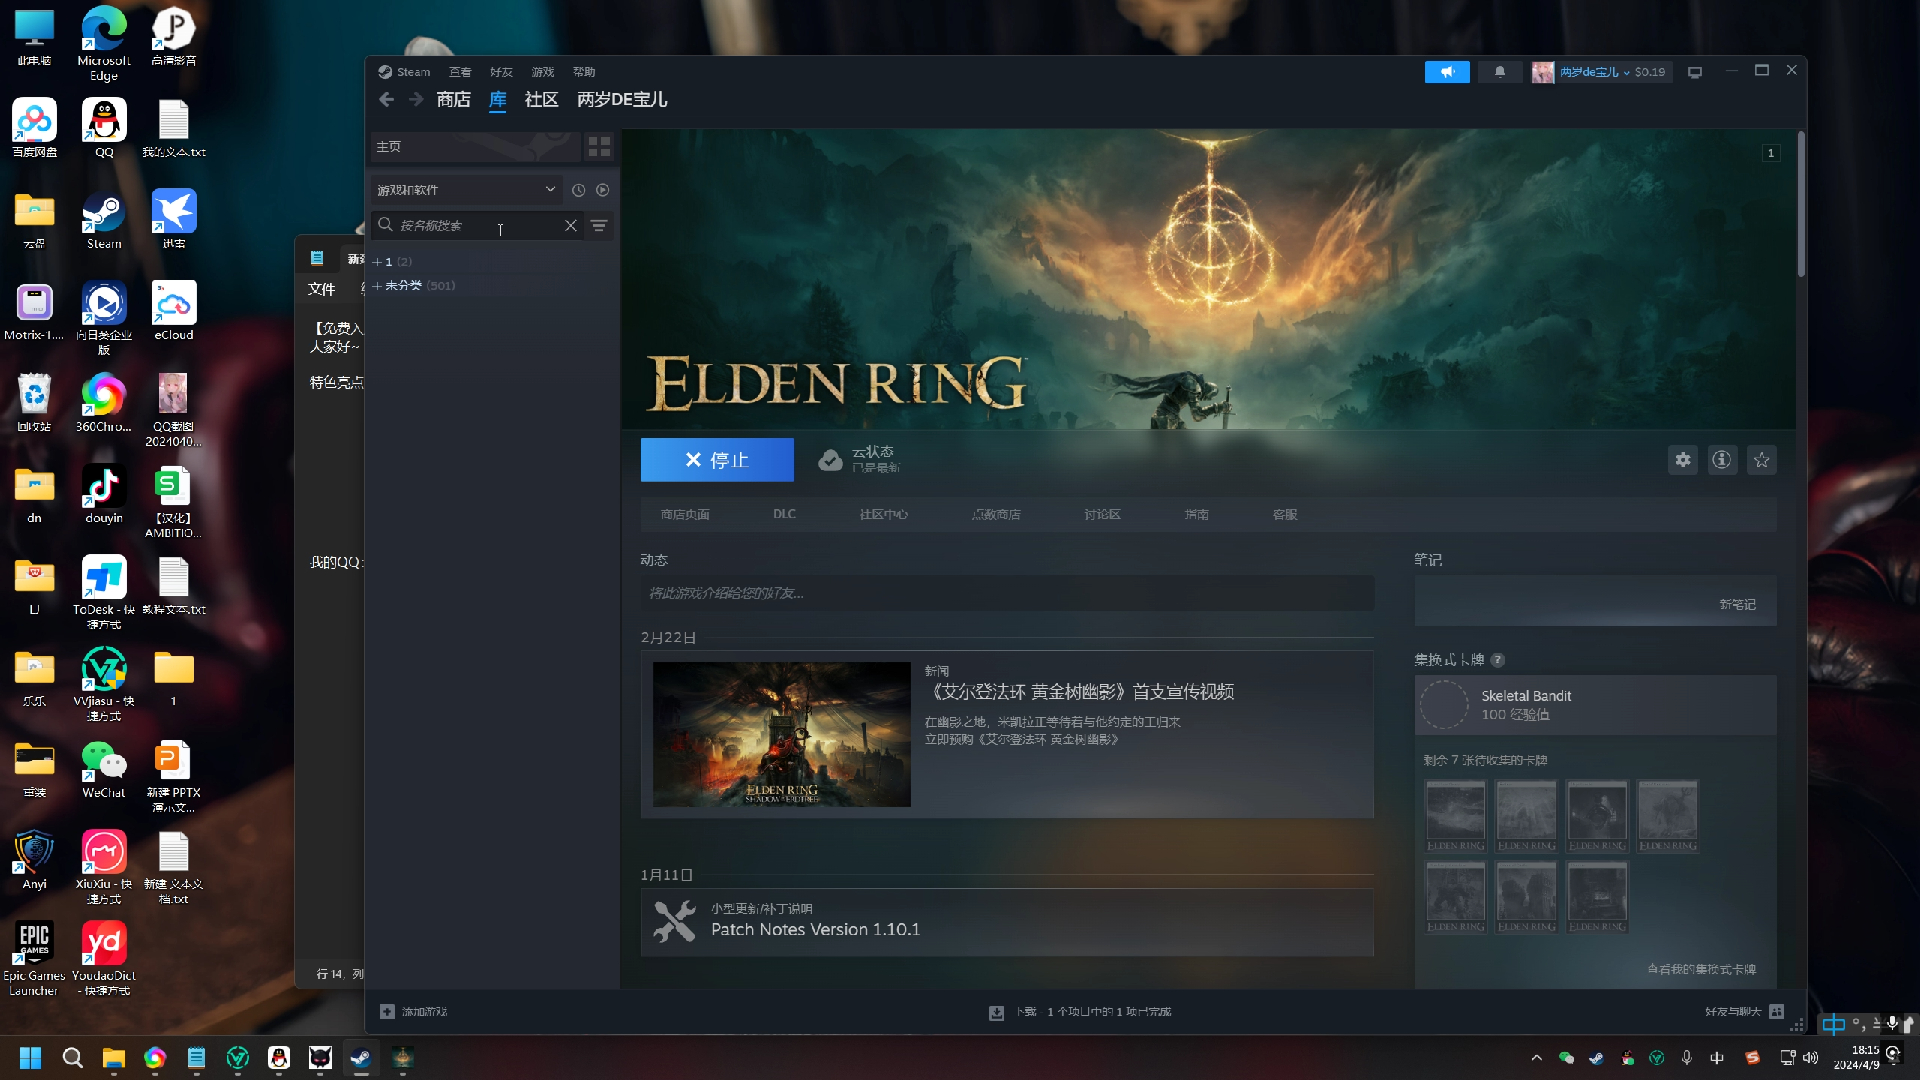Click 新笔记 to create a note

click(x=1737, y=605)
